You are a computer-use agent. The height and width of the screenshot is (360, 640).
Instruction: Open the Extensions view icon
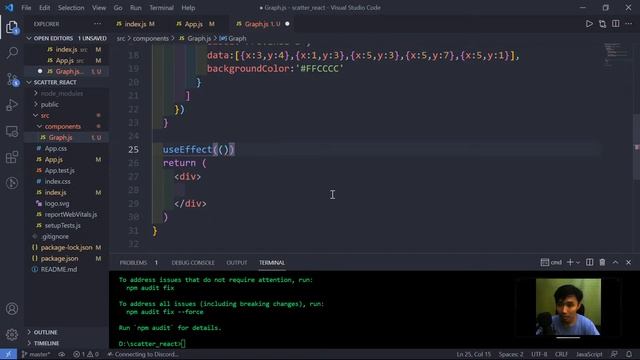12,157
